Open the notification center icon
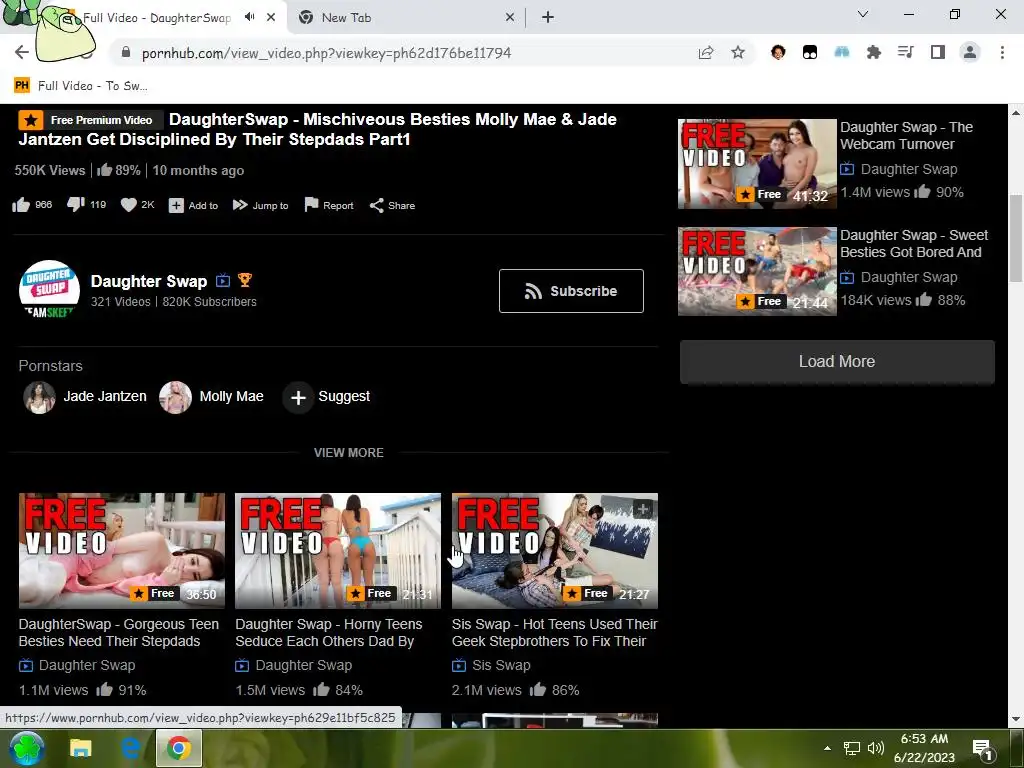The width and height of the screenshot is (1024, 768). pyautogui.click(x=983, y=748)
